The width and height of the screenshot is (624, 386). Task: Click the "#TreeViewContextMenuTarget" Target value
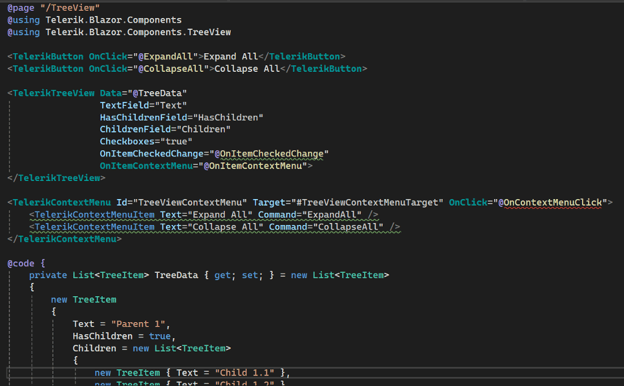coord(367,203)
